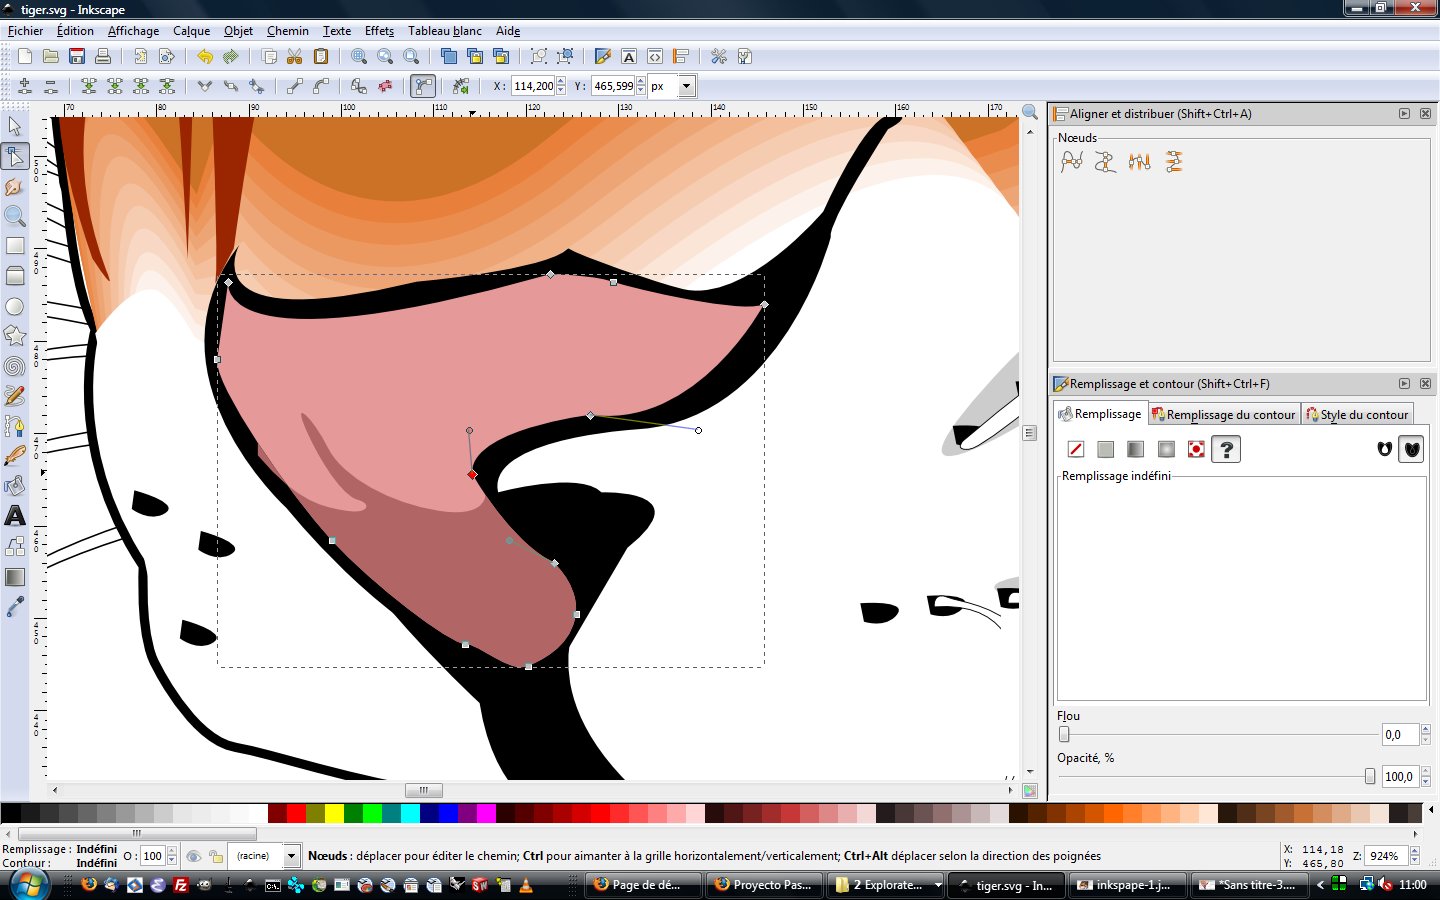Toggle layer lock icon in status bar
This screenshot has width=1440, height=900.
pos(216,856)
